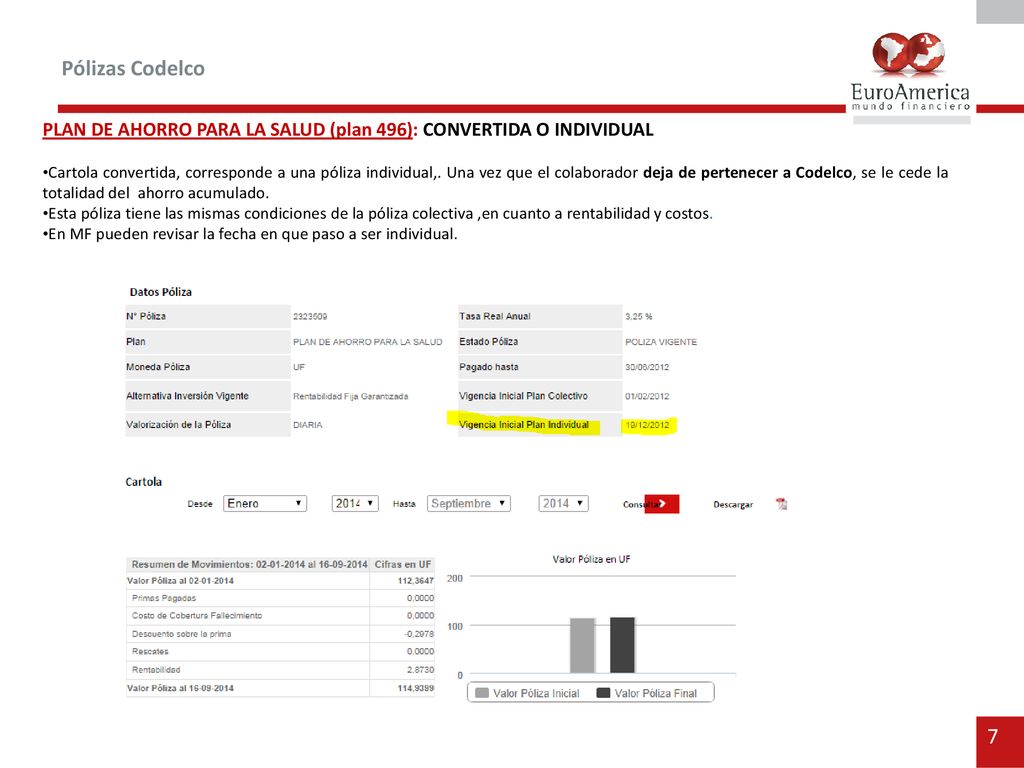Click the Estado Póliza label
This screenshot has height=768, width=1024.
click(488, 342)
